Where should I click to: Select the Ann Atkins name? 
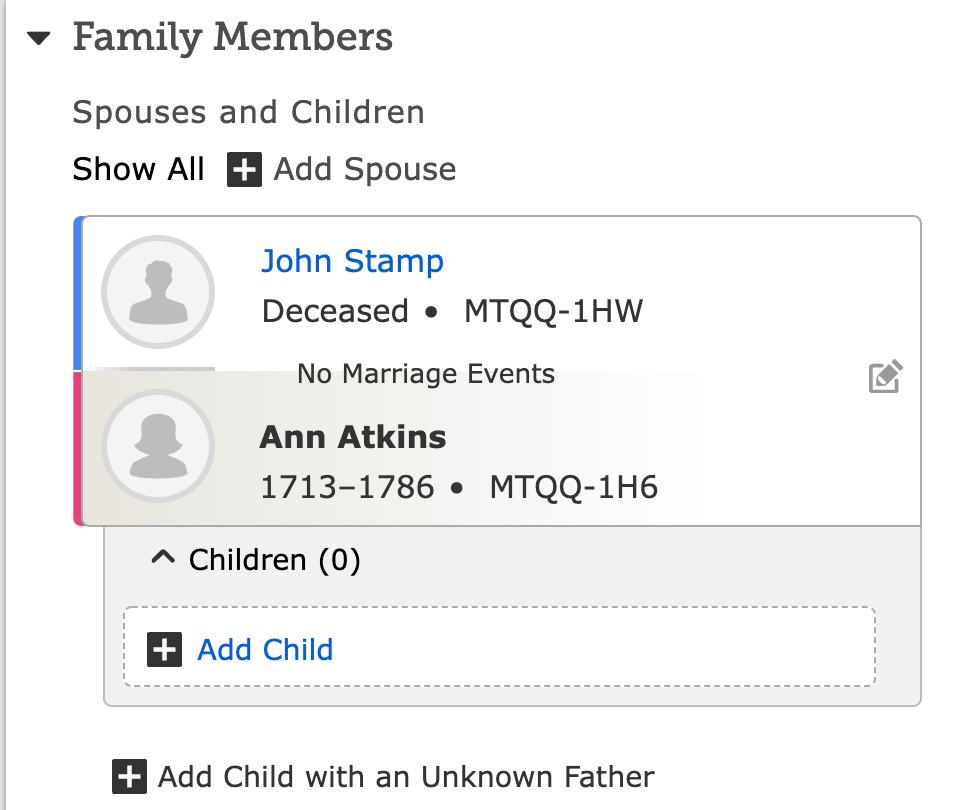(x=353, y=437)
